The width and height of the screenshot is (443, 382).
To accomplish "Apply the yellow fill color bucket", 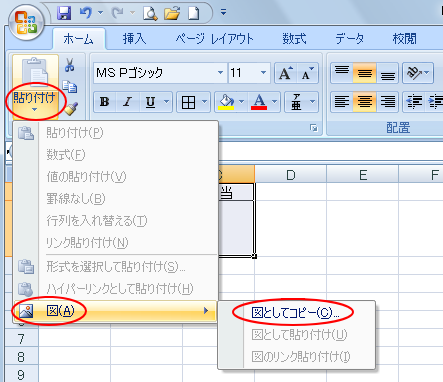I will [x=226, y=102].
